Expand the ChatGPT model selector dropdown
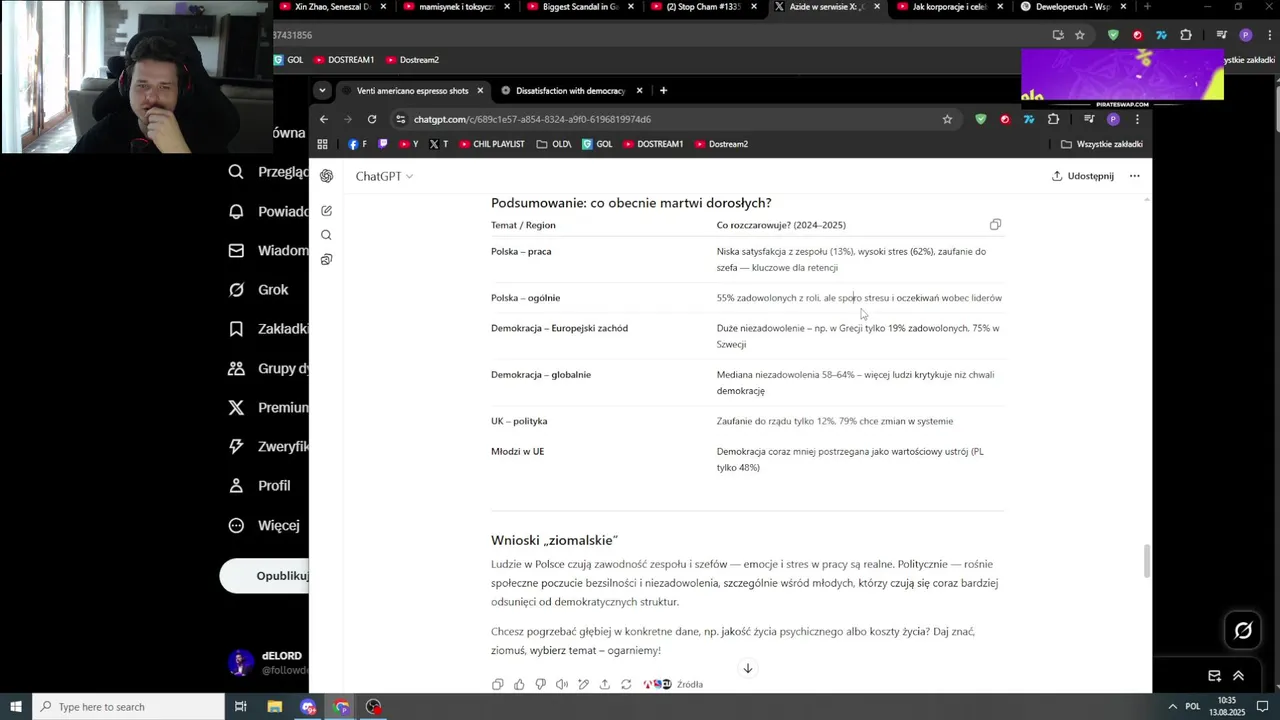 384,176
